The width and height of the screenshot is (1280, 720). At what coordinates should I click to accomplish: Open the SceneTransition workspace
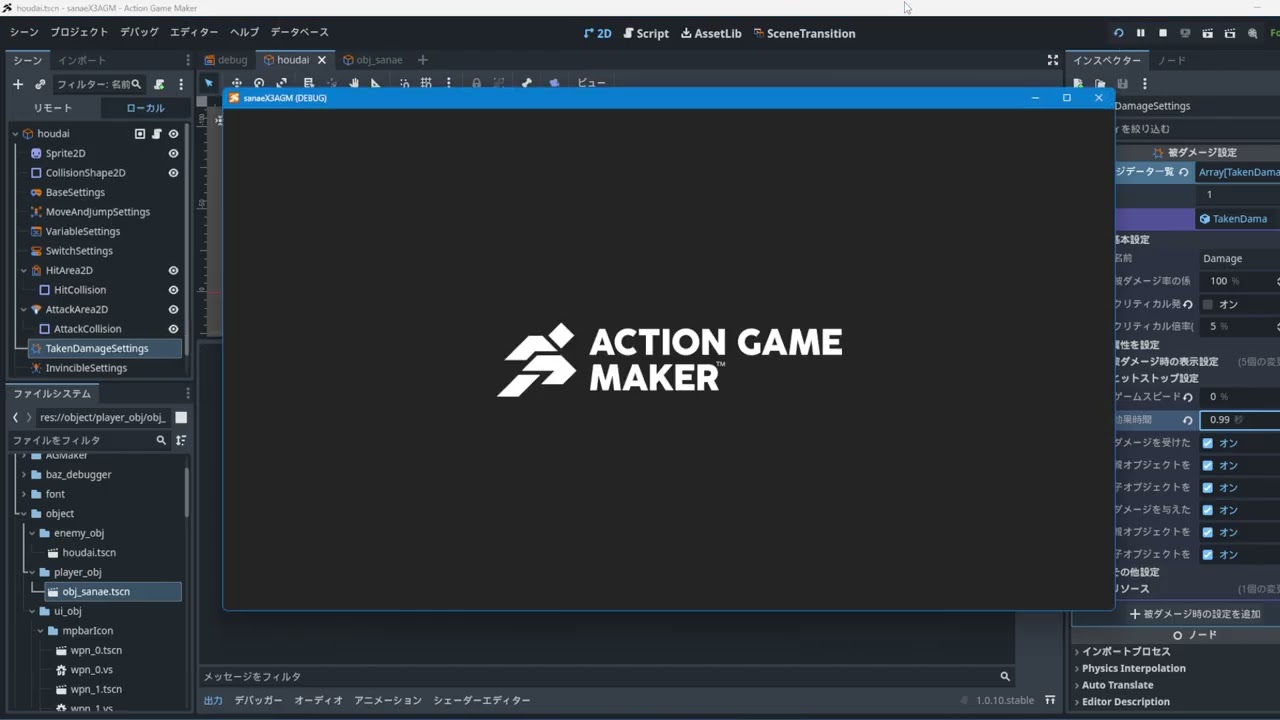[804, 33]
